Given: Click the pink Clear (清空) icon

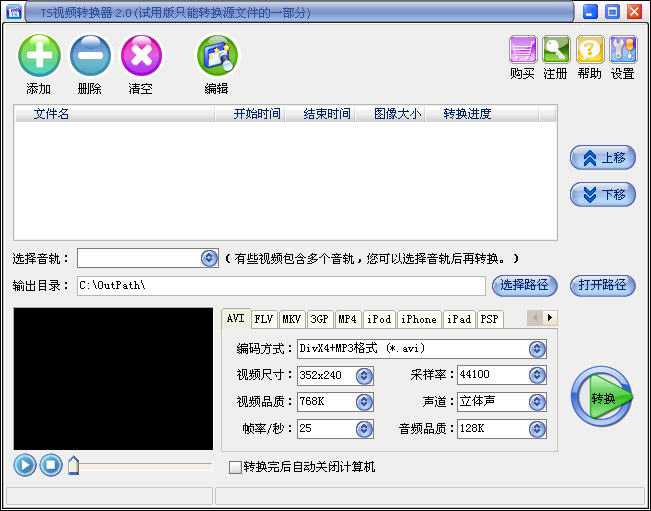Looking at the screenshot, I should (141, 56).
